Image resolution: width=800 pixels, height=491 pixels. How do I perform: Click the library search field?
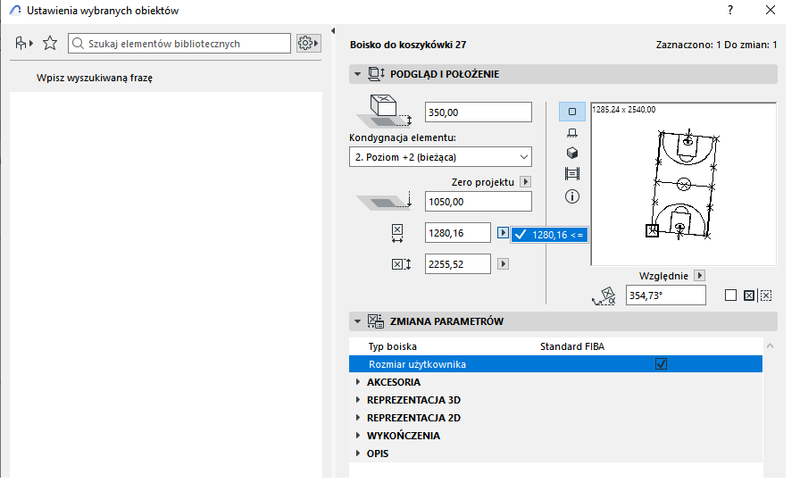[x=179, y=43]
